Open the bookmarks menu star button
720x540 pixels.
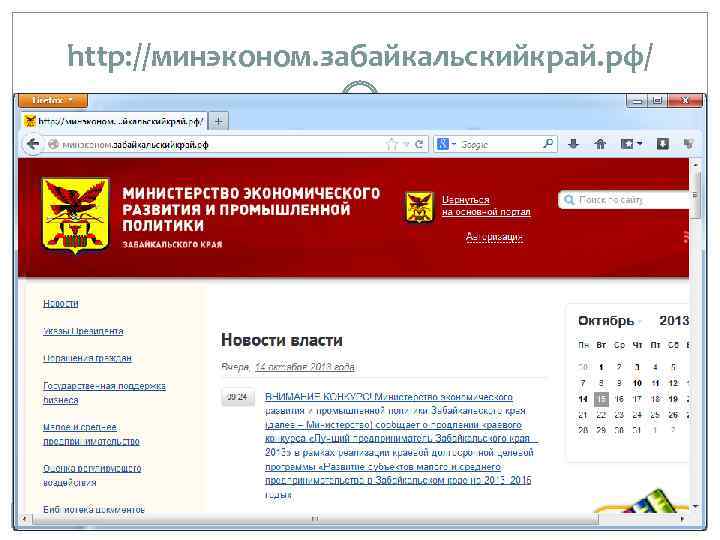tap(631, 144)
